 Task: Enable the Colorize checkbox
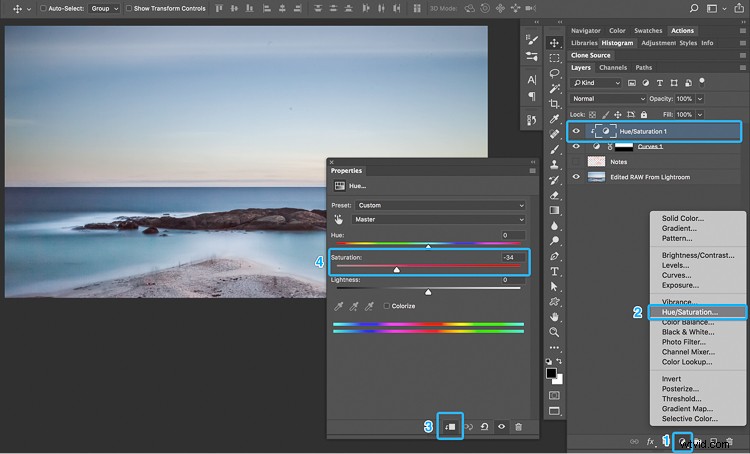(x=386, y=306)
